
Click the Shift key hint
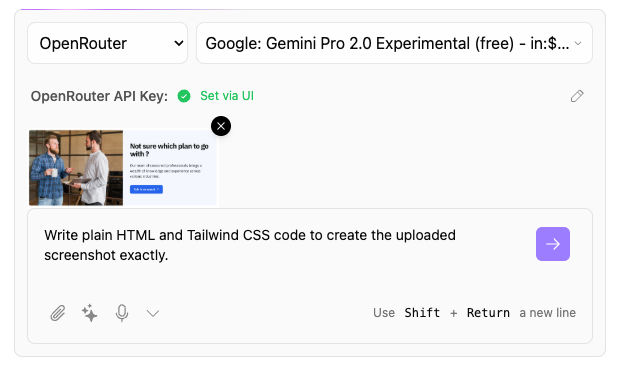click(422, 313)
